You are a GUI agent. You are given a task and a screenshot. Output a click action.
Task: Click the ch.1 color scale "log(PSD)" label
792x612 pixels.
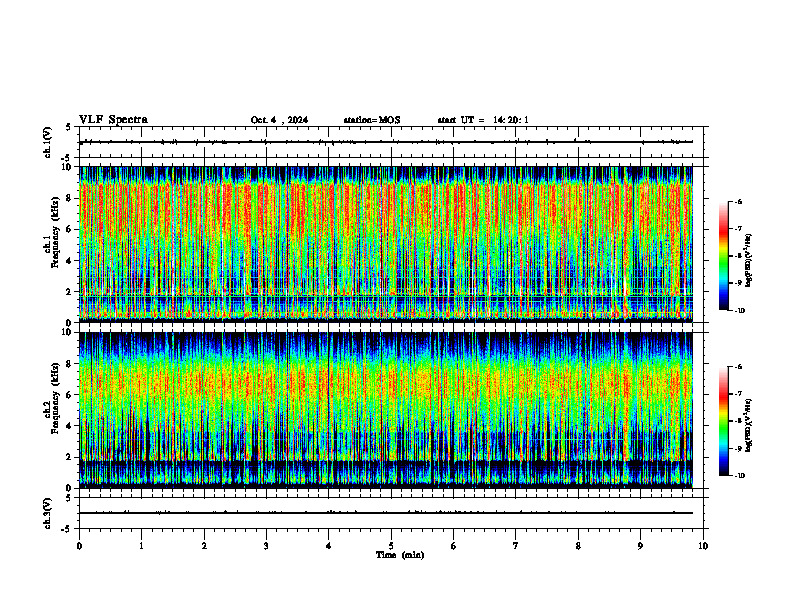click(x=749, y=260)
